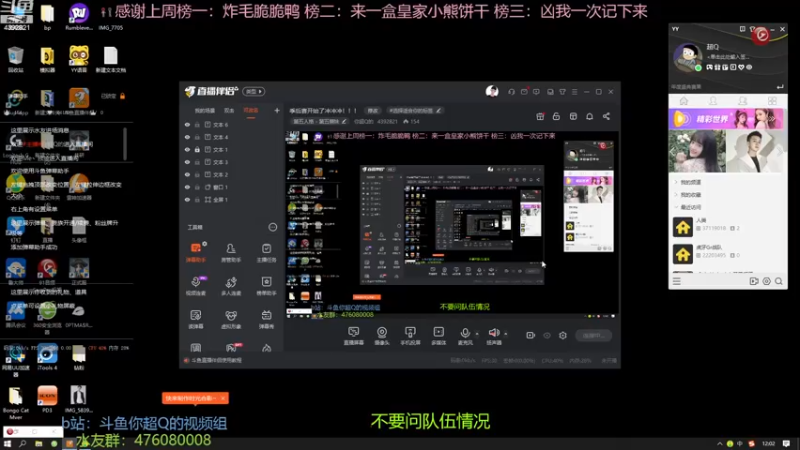Click the 修改 button beside stream title
The width and height of the screenshot is (800, 450).
[373, 110]
